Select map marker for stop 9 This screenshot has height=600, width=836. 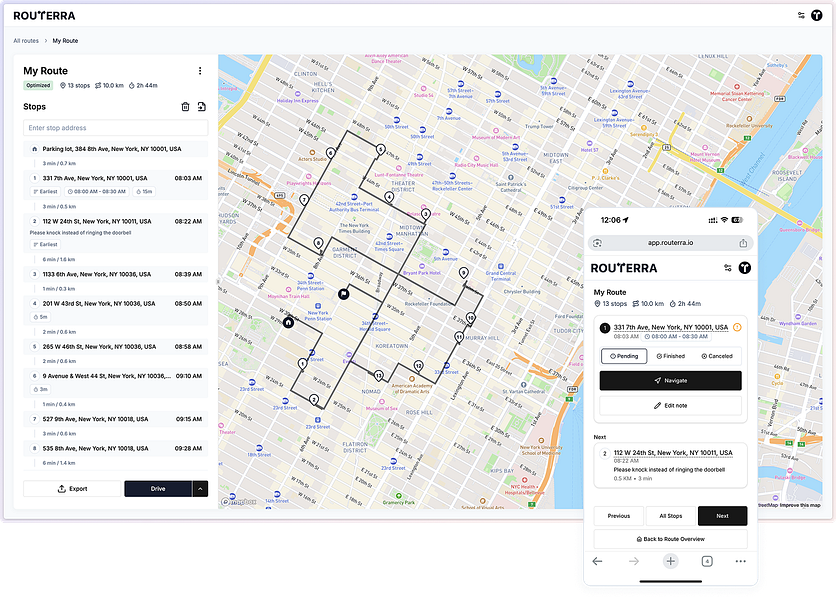click(x=464, y=273)
